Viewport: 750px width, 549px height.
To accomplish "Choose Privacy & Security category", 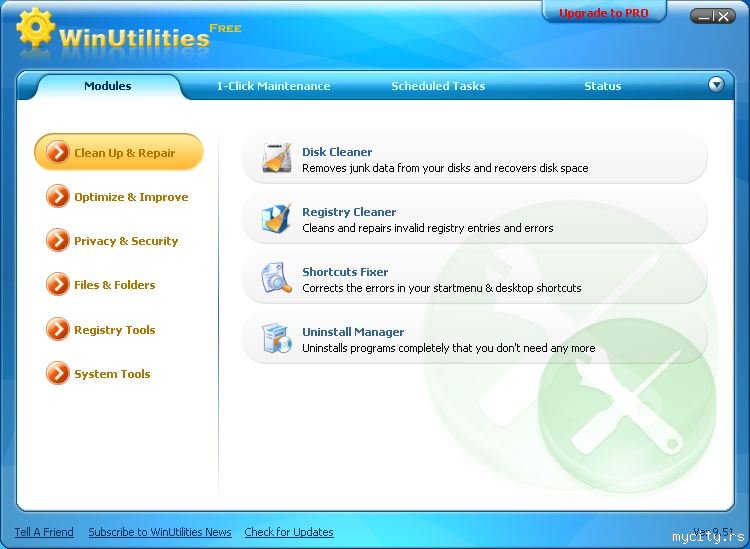I will 112,241.
